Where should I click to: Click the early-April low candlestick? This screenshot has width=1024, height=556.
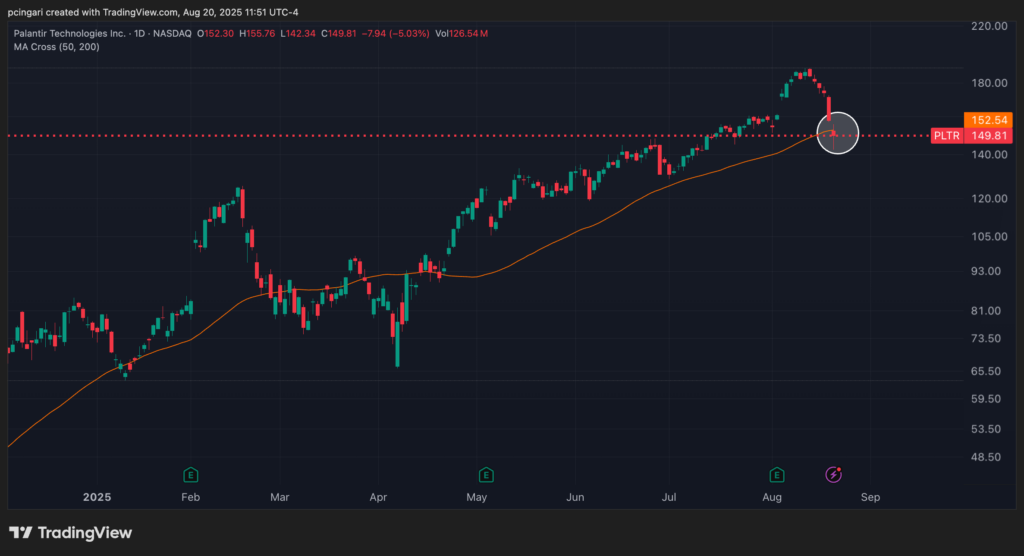pyautogui.click(x=397, y=344)
